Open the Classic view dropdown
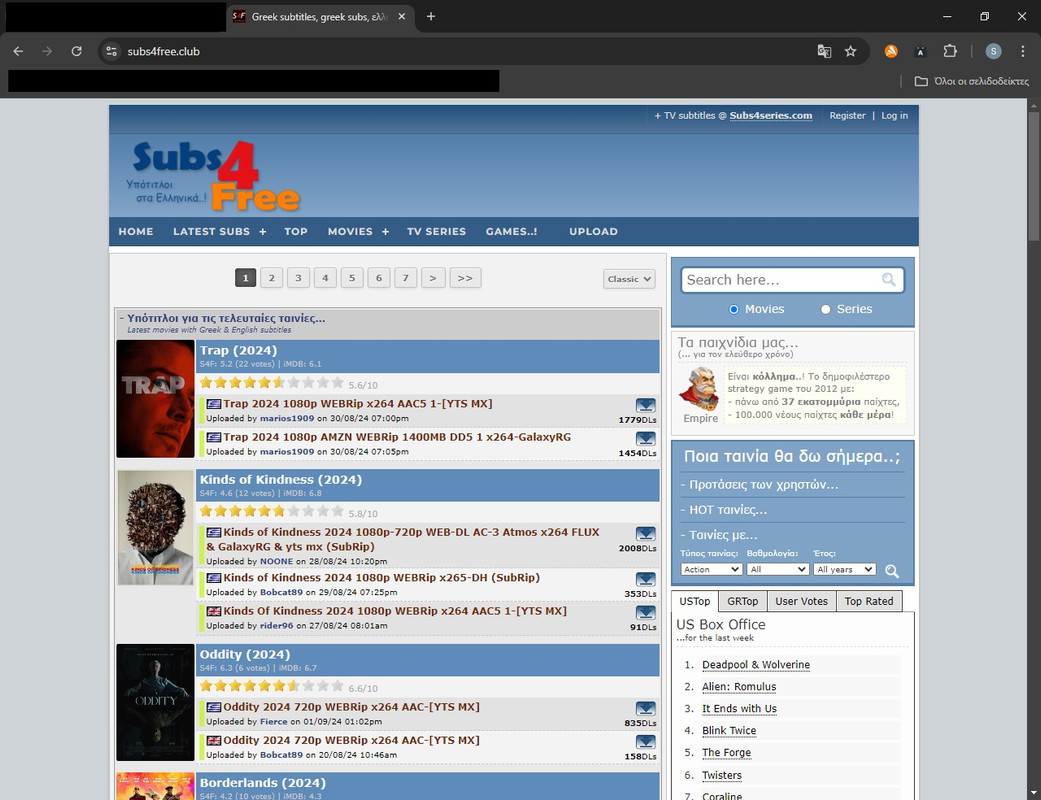This screenshot has height=800, width=1041. [x=629, y=279]
